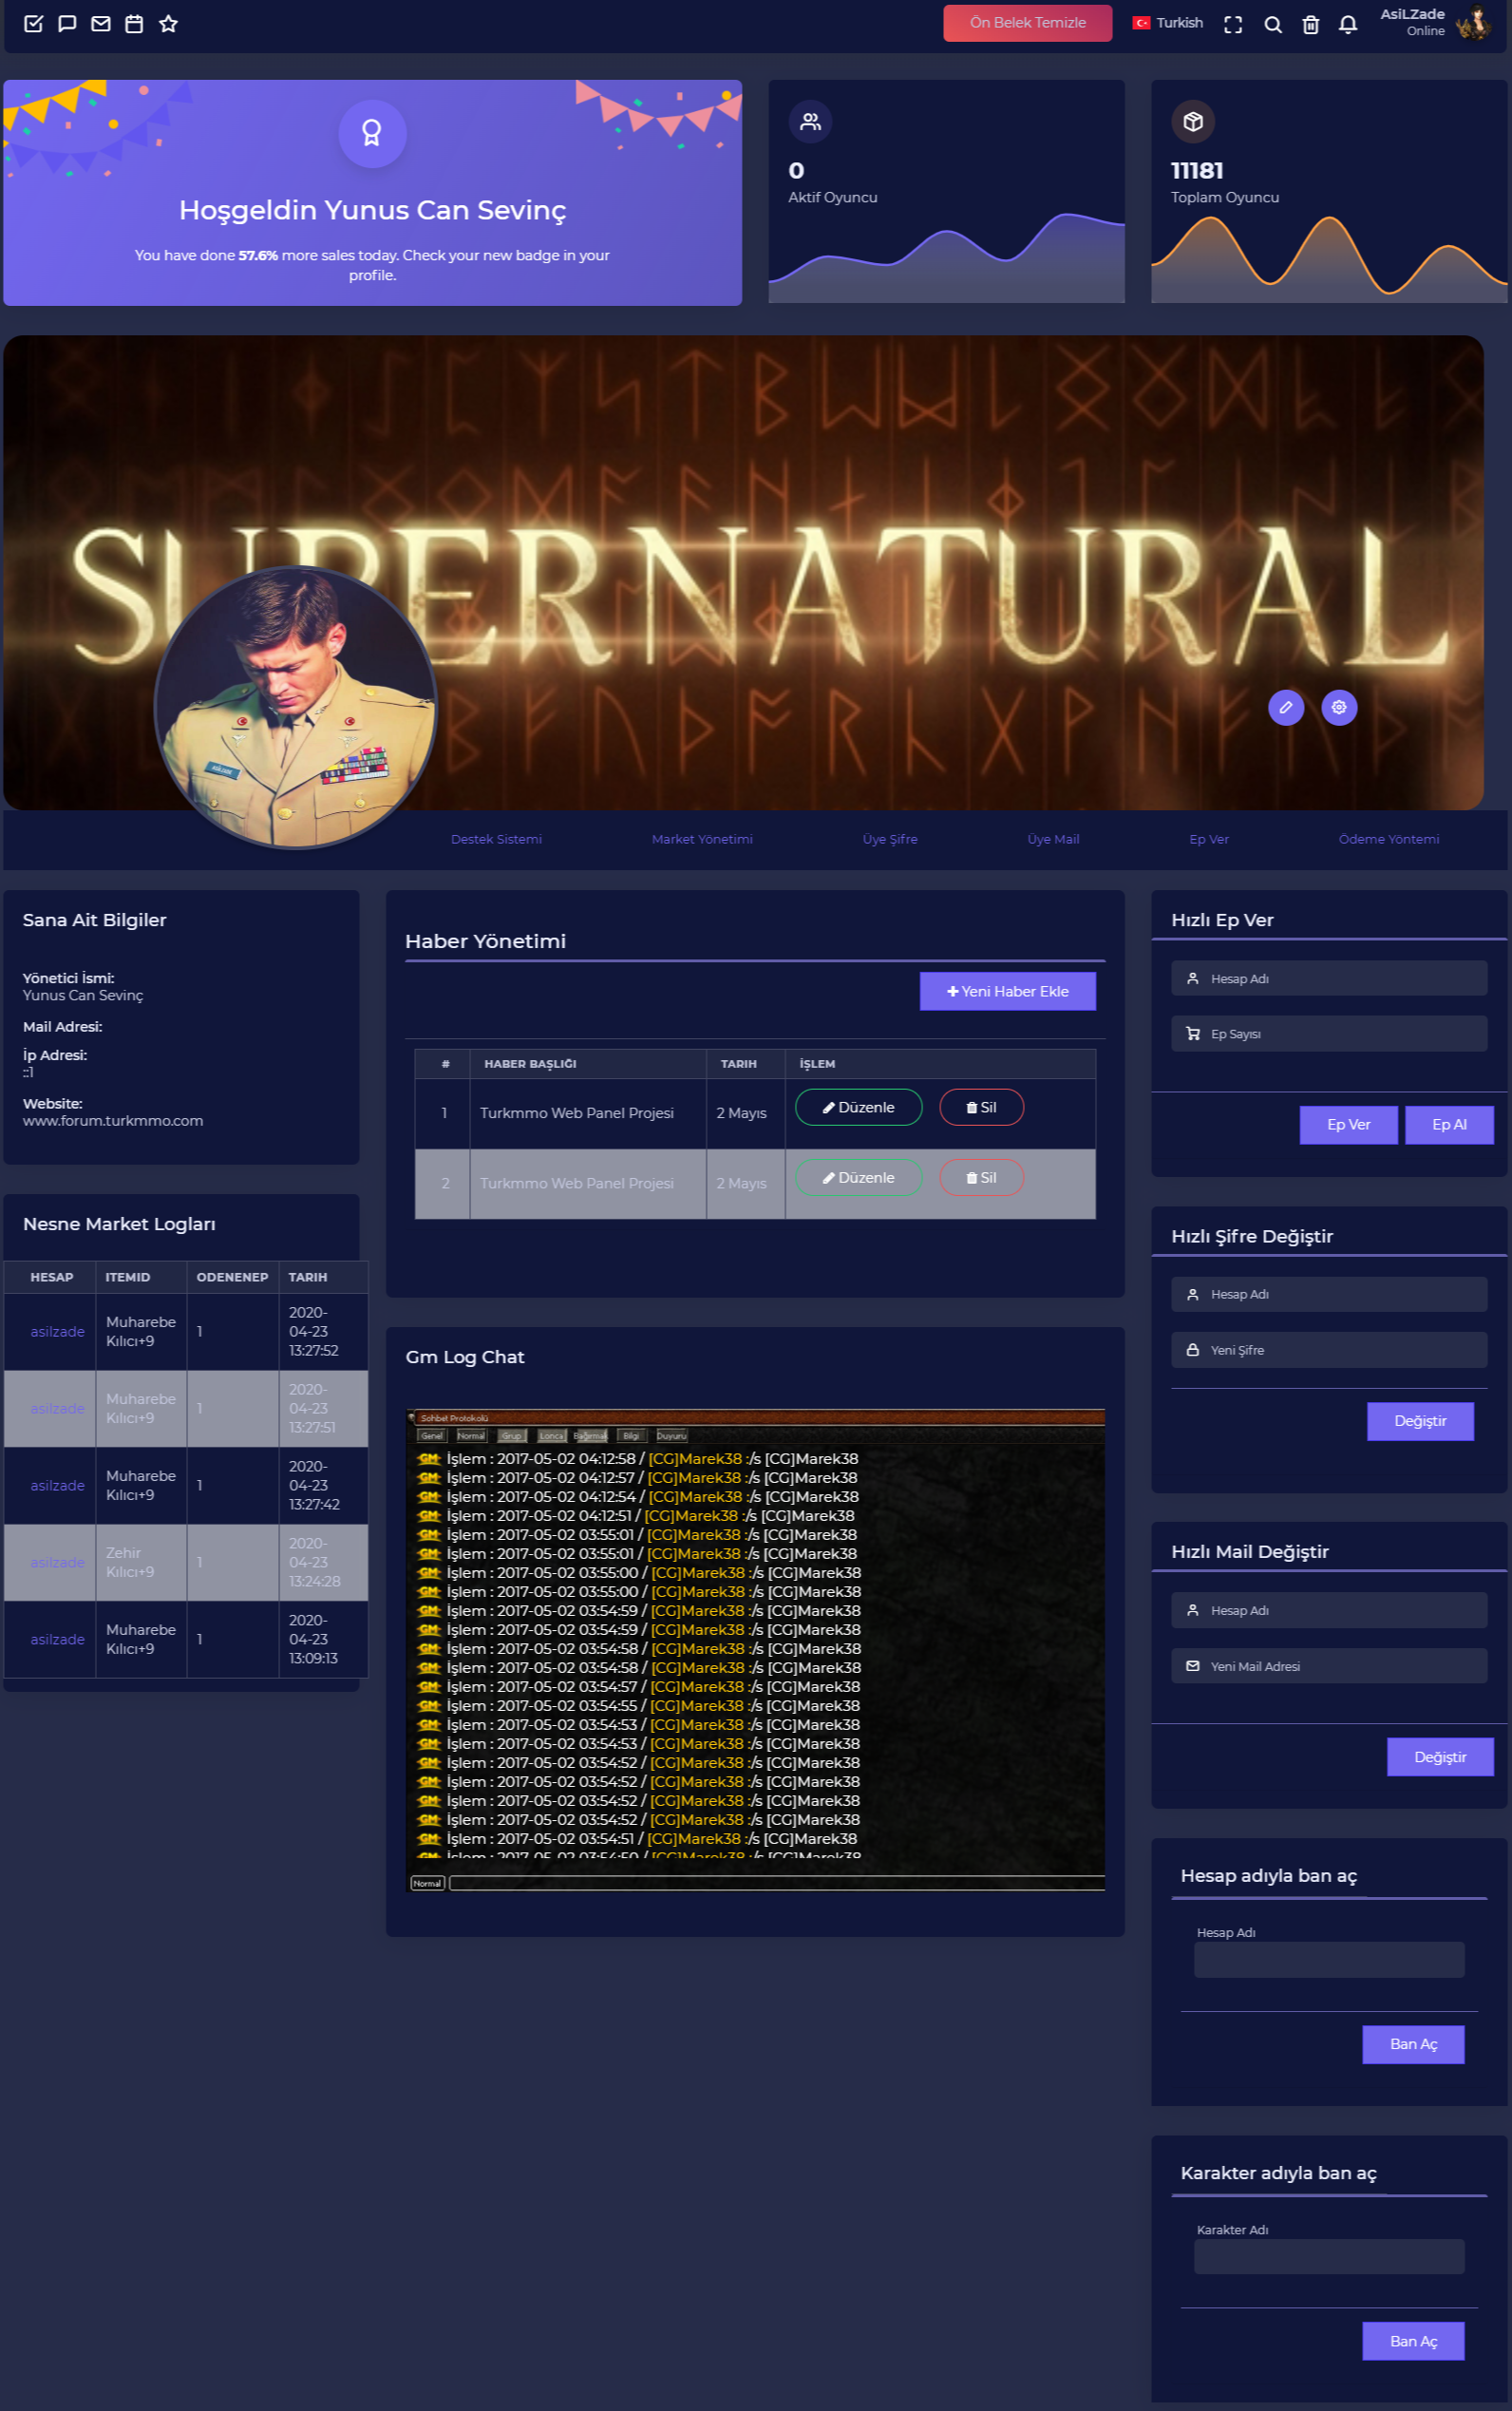Open the mail envelope icon in navbar
This screenshot has height=2411, width=1512.
pos(101,23)
